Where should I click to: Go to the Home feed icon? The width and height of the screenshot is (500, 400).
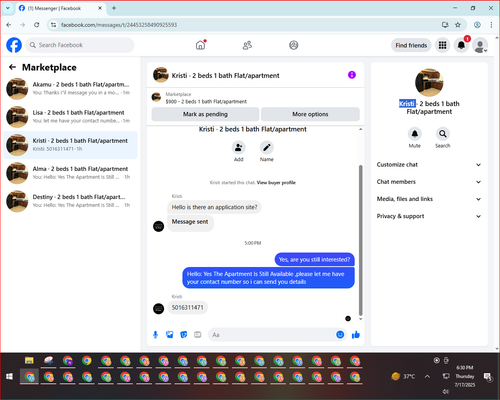200,45
